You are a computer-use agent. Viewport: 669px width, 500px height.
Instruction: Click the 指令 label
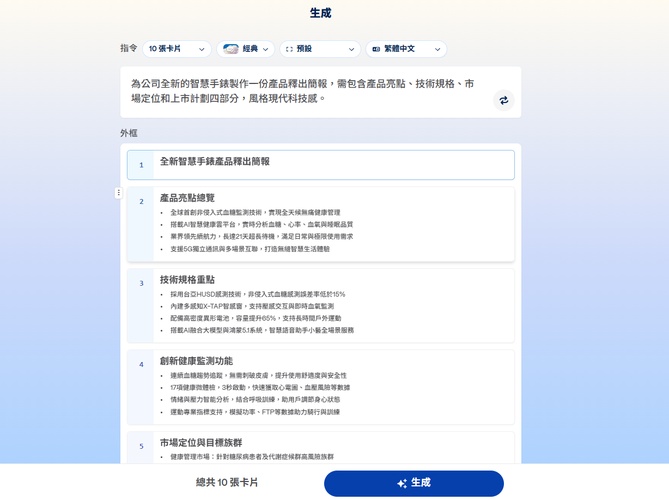129,48
